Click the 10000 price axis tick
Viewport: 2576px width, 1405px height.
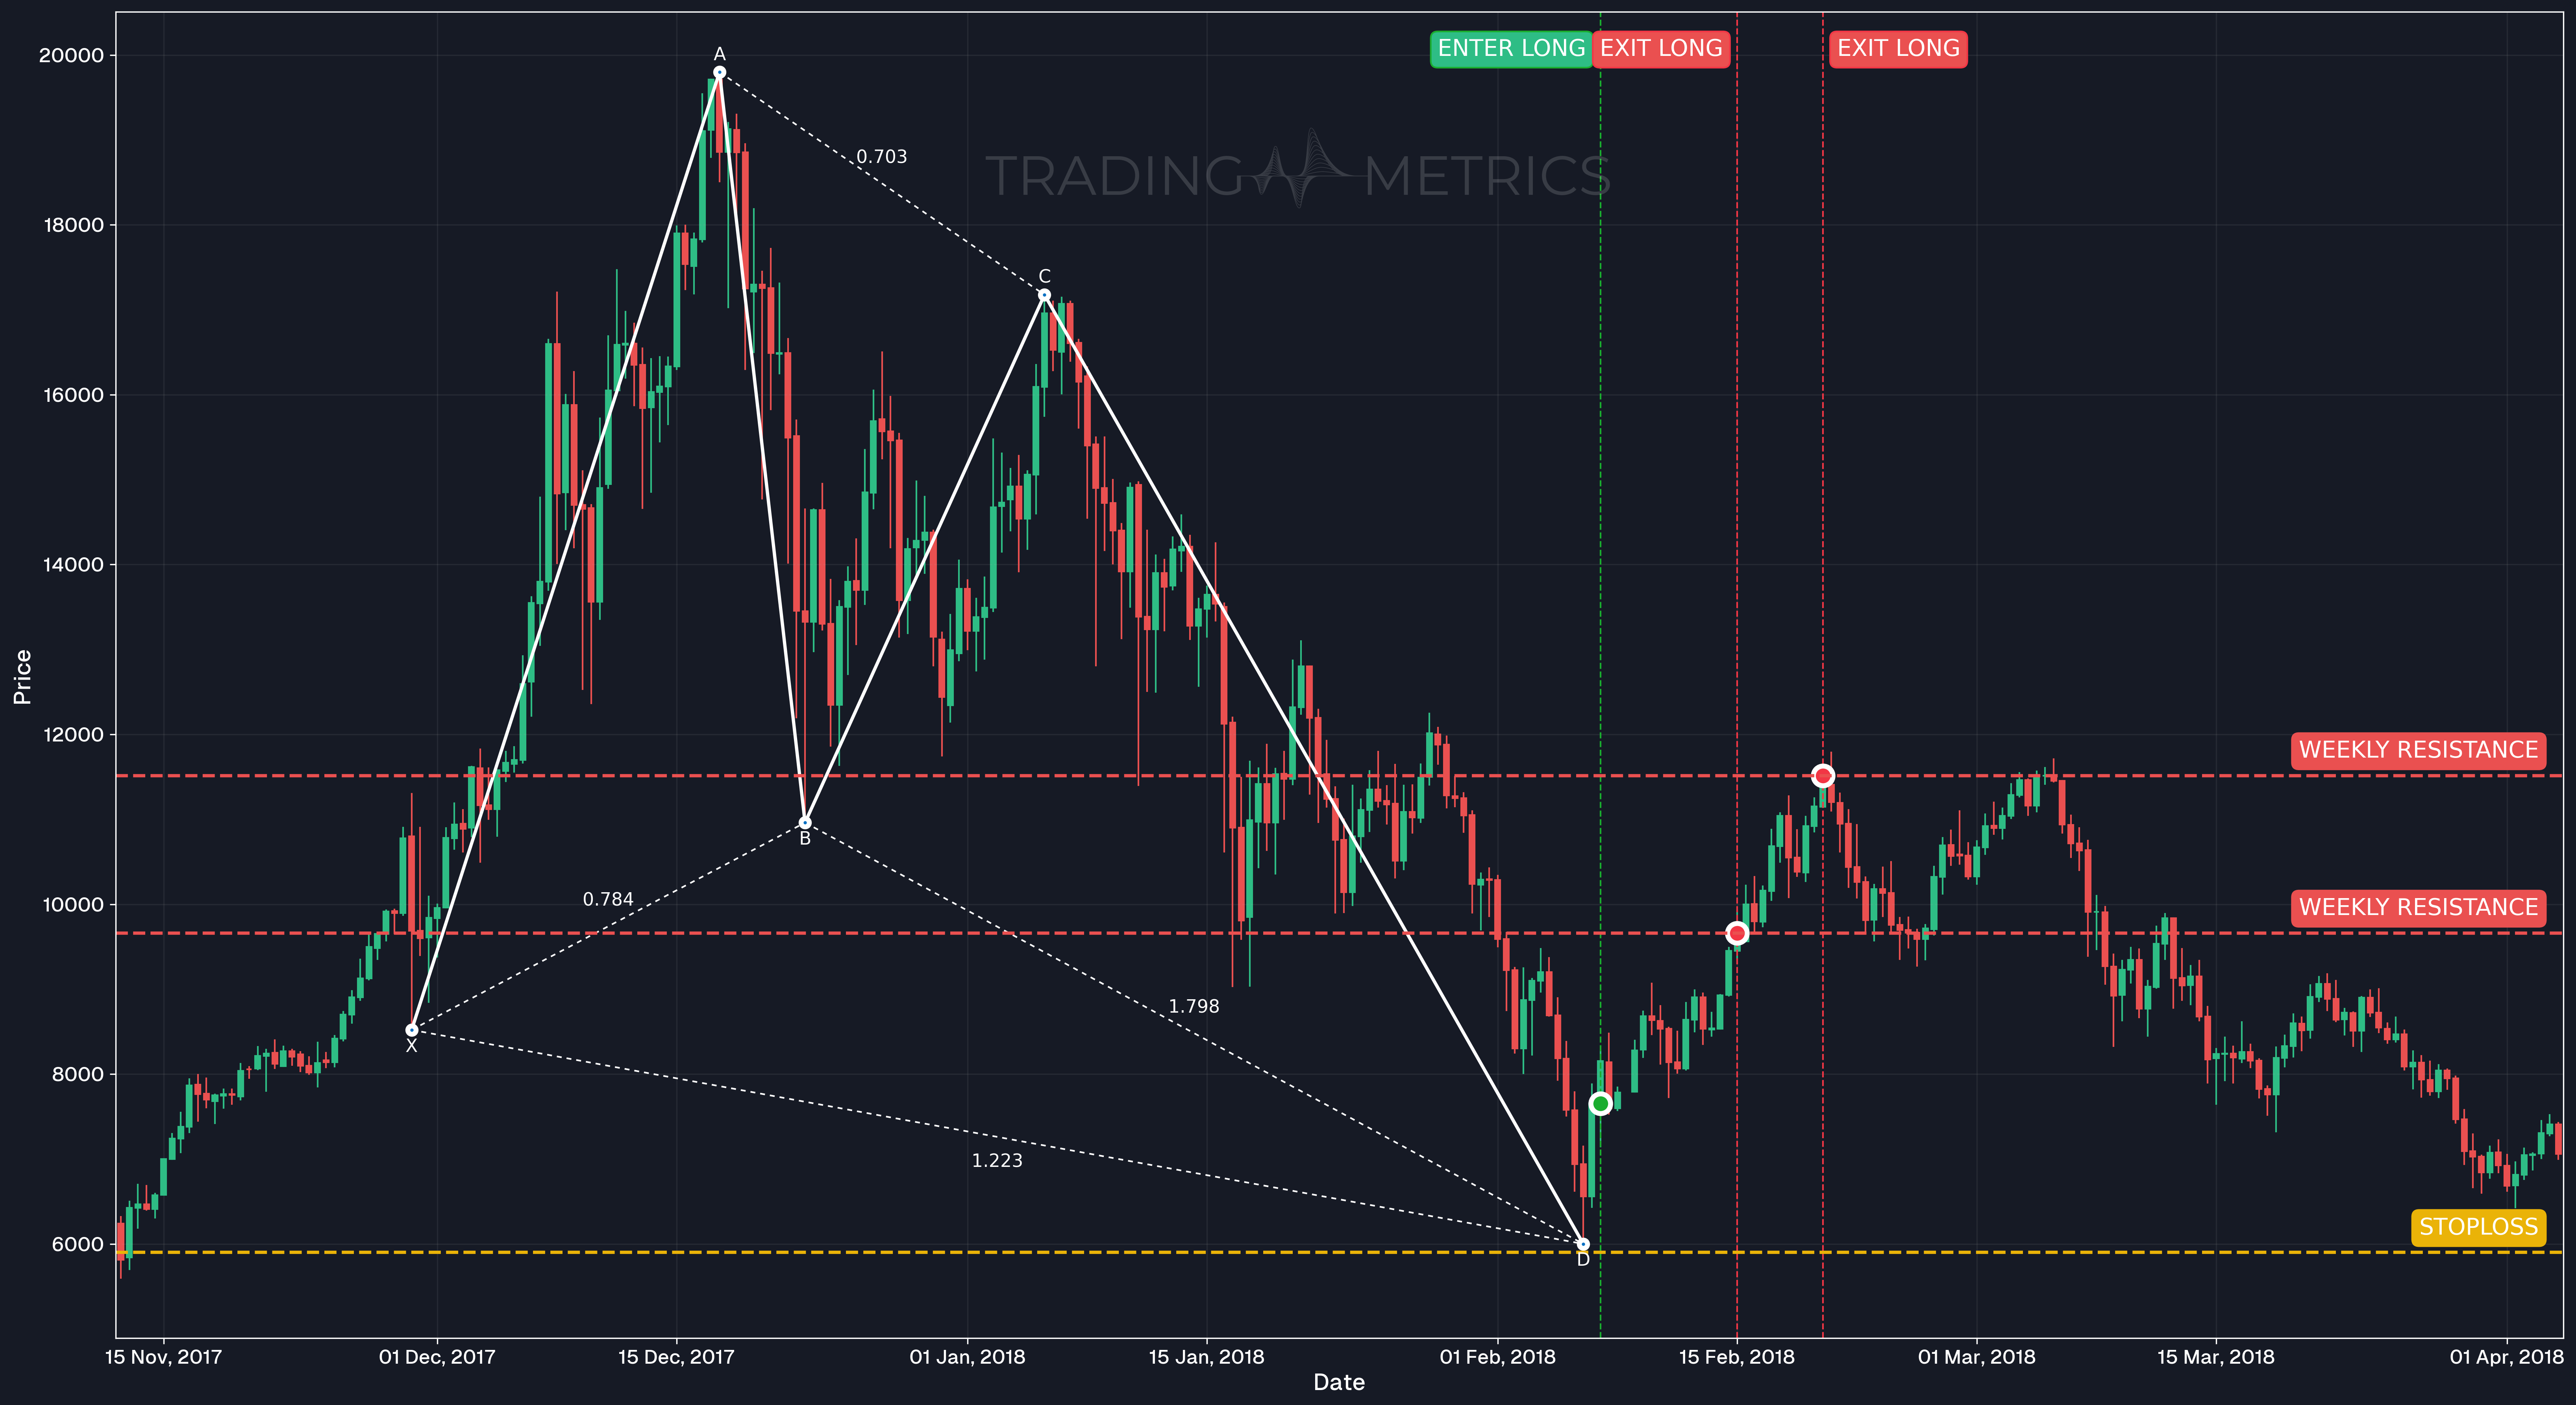72,905
